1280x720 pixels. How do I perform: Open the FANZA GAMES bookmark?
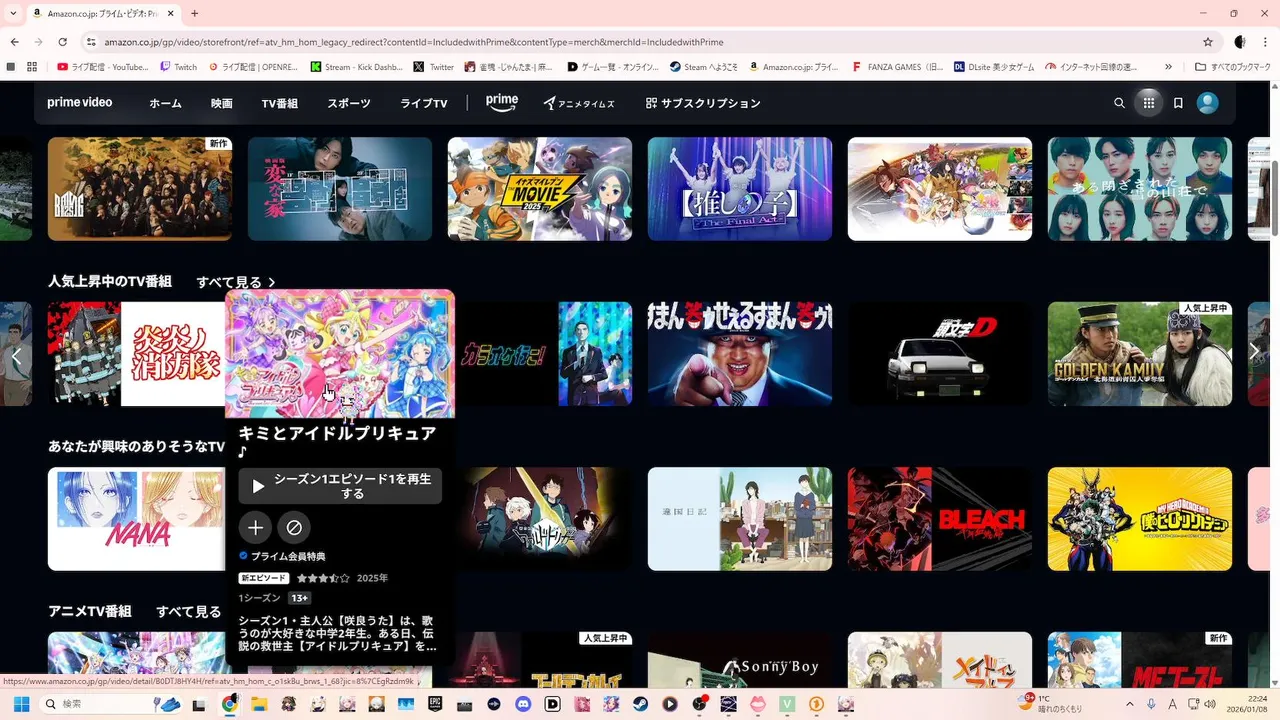[x=897, y=67]
